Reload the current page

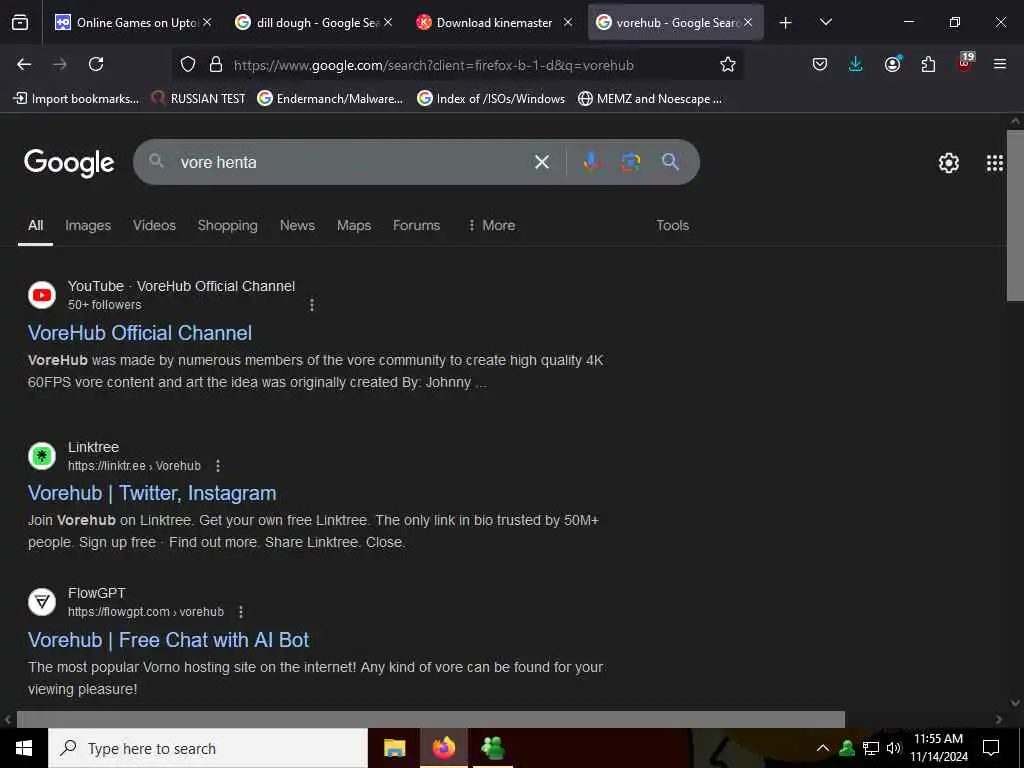tap(96, 64)
